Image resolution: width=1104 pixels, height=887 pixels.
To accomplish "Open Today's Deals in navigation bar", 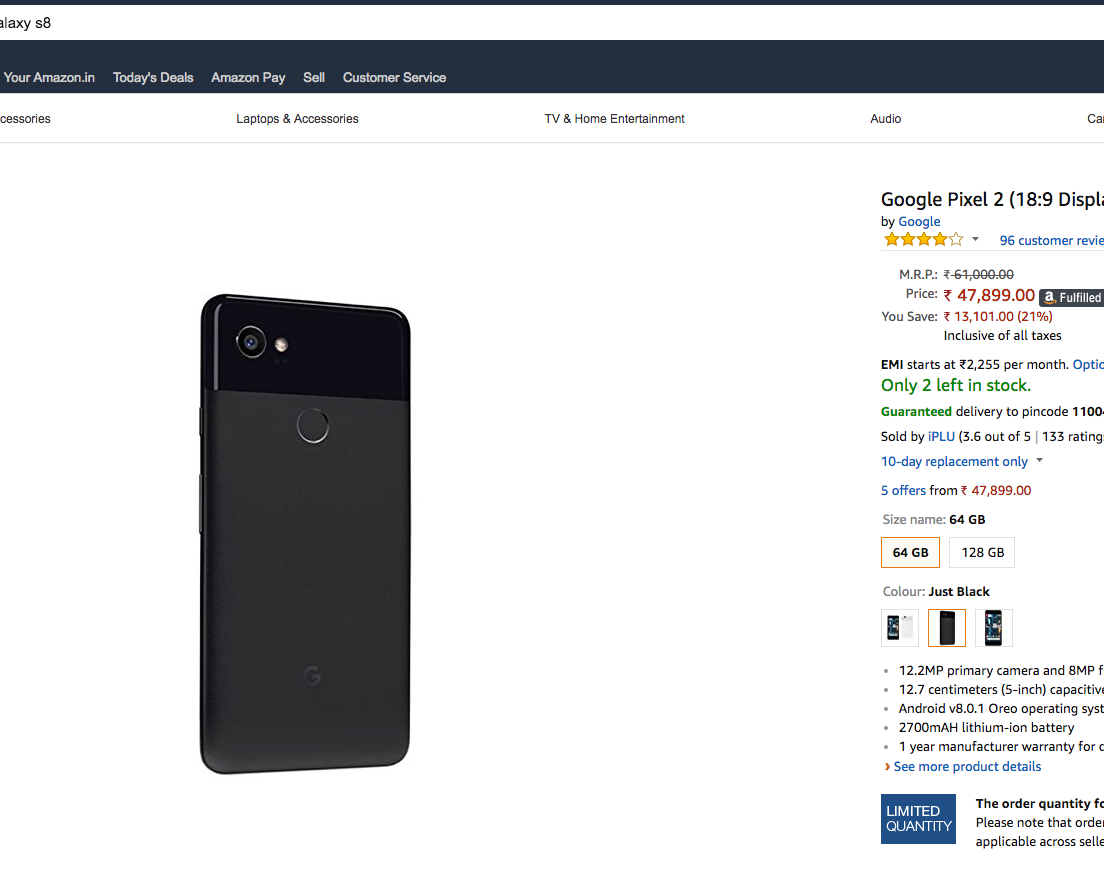I will 153,77.
